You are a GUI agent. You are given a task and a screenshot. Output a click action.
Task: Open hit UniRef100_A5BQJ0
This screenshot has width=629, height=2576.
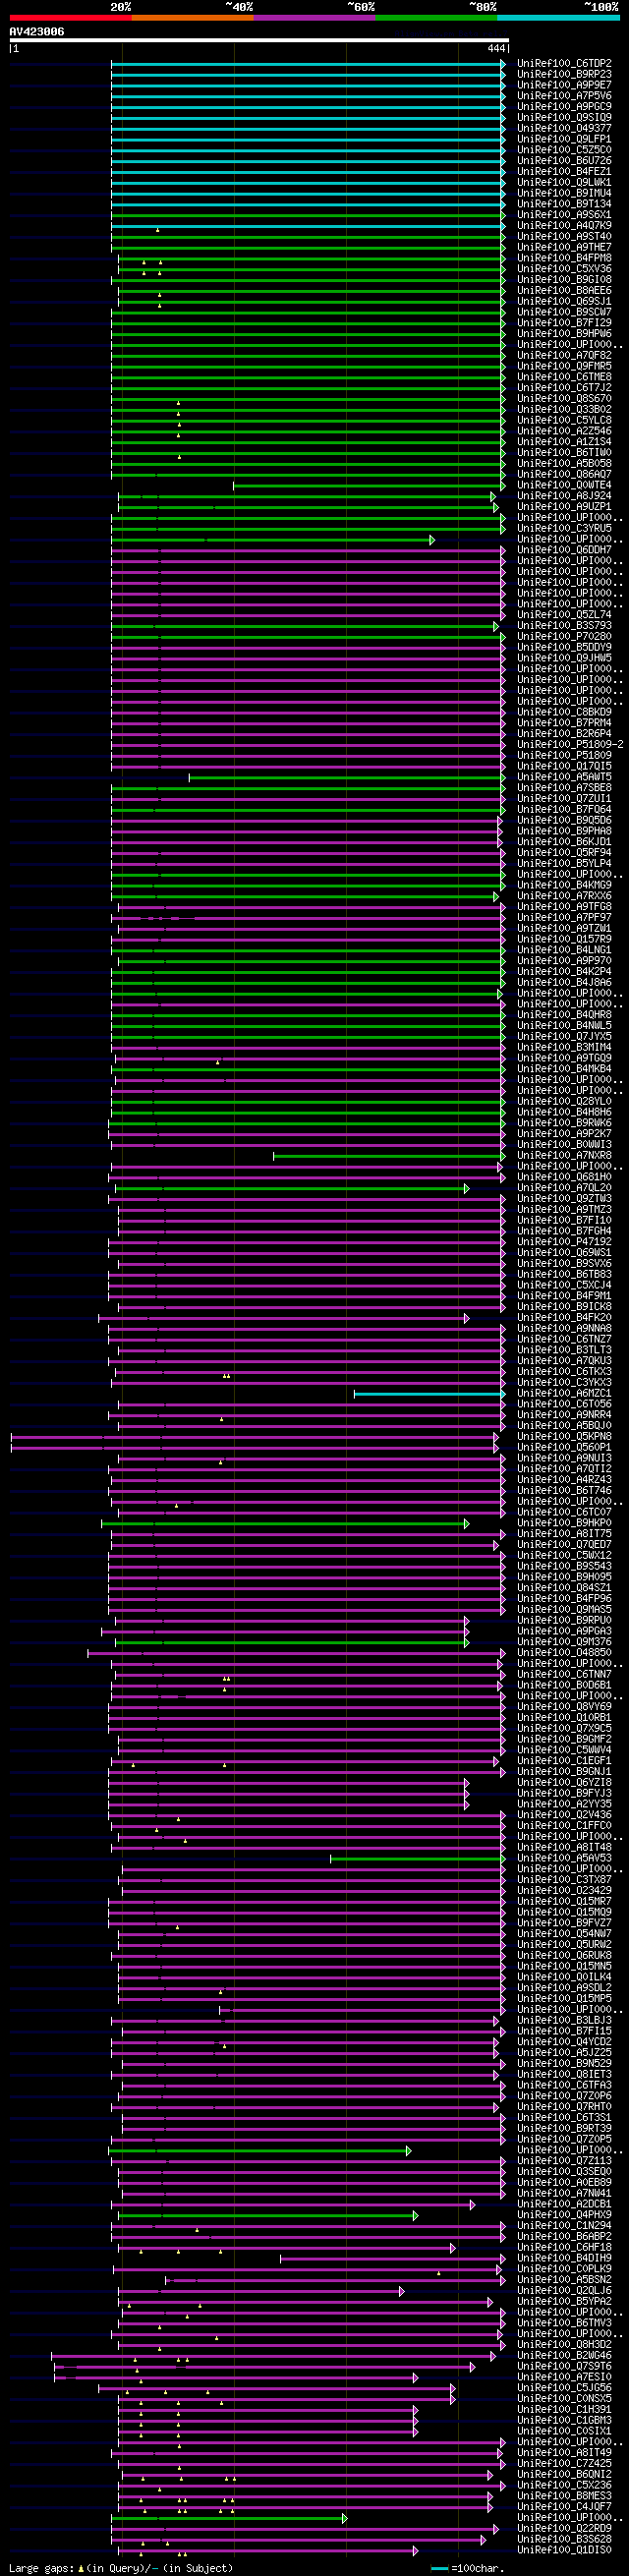[x=564, y=1426]
